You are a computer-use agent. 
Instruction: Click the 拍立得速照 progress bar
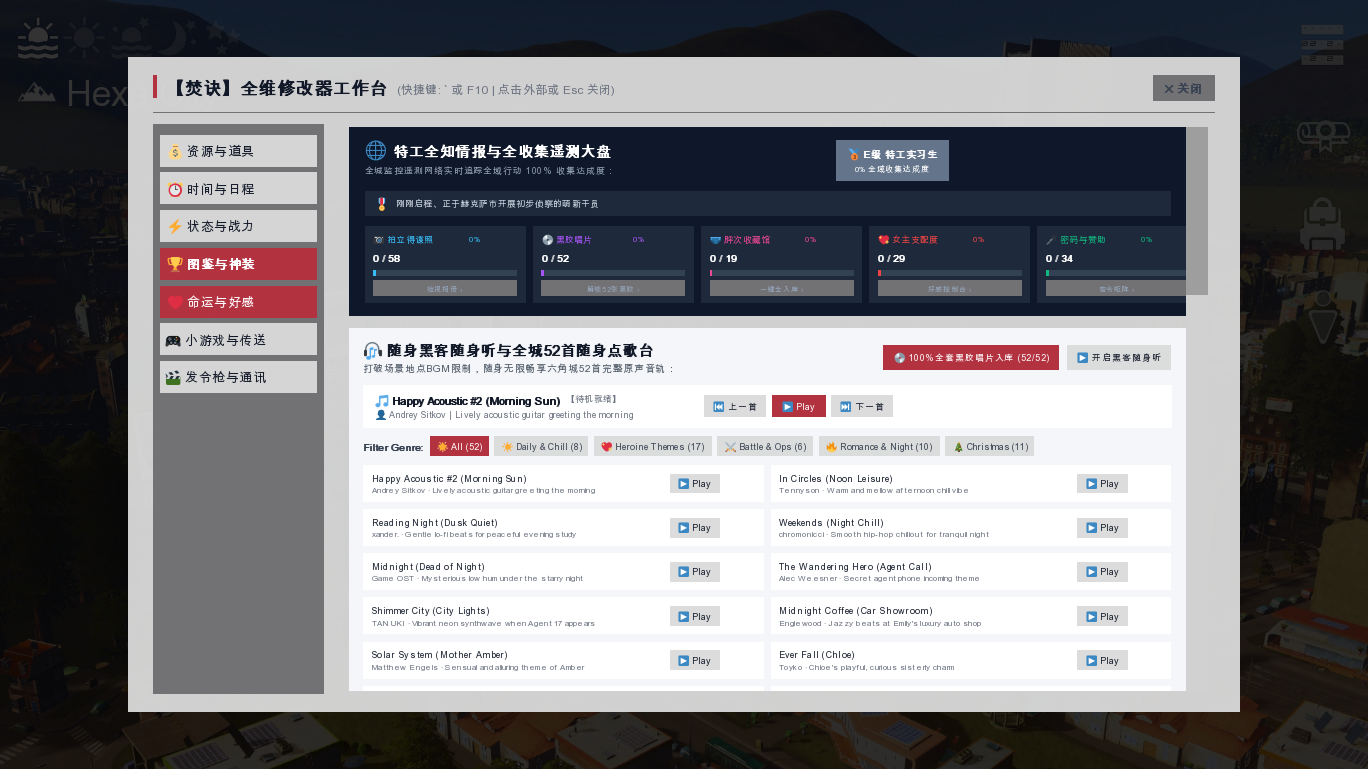pos(445,273)
